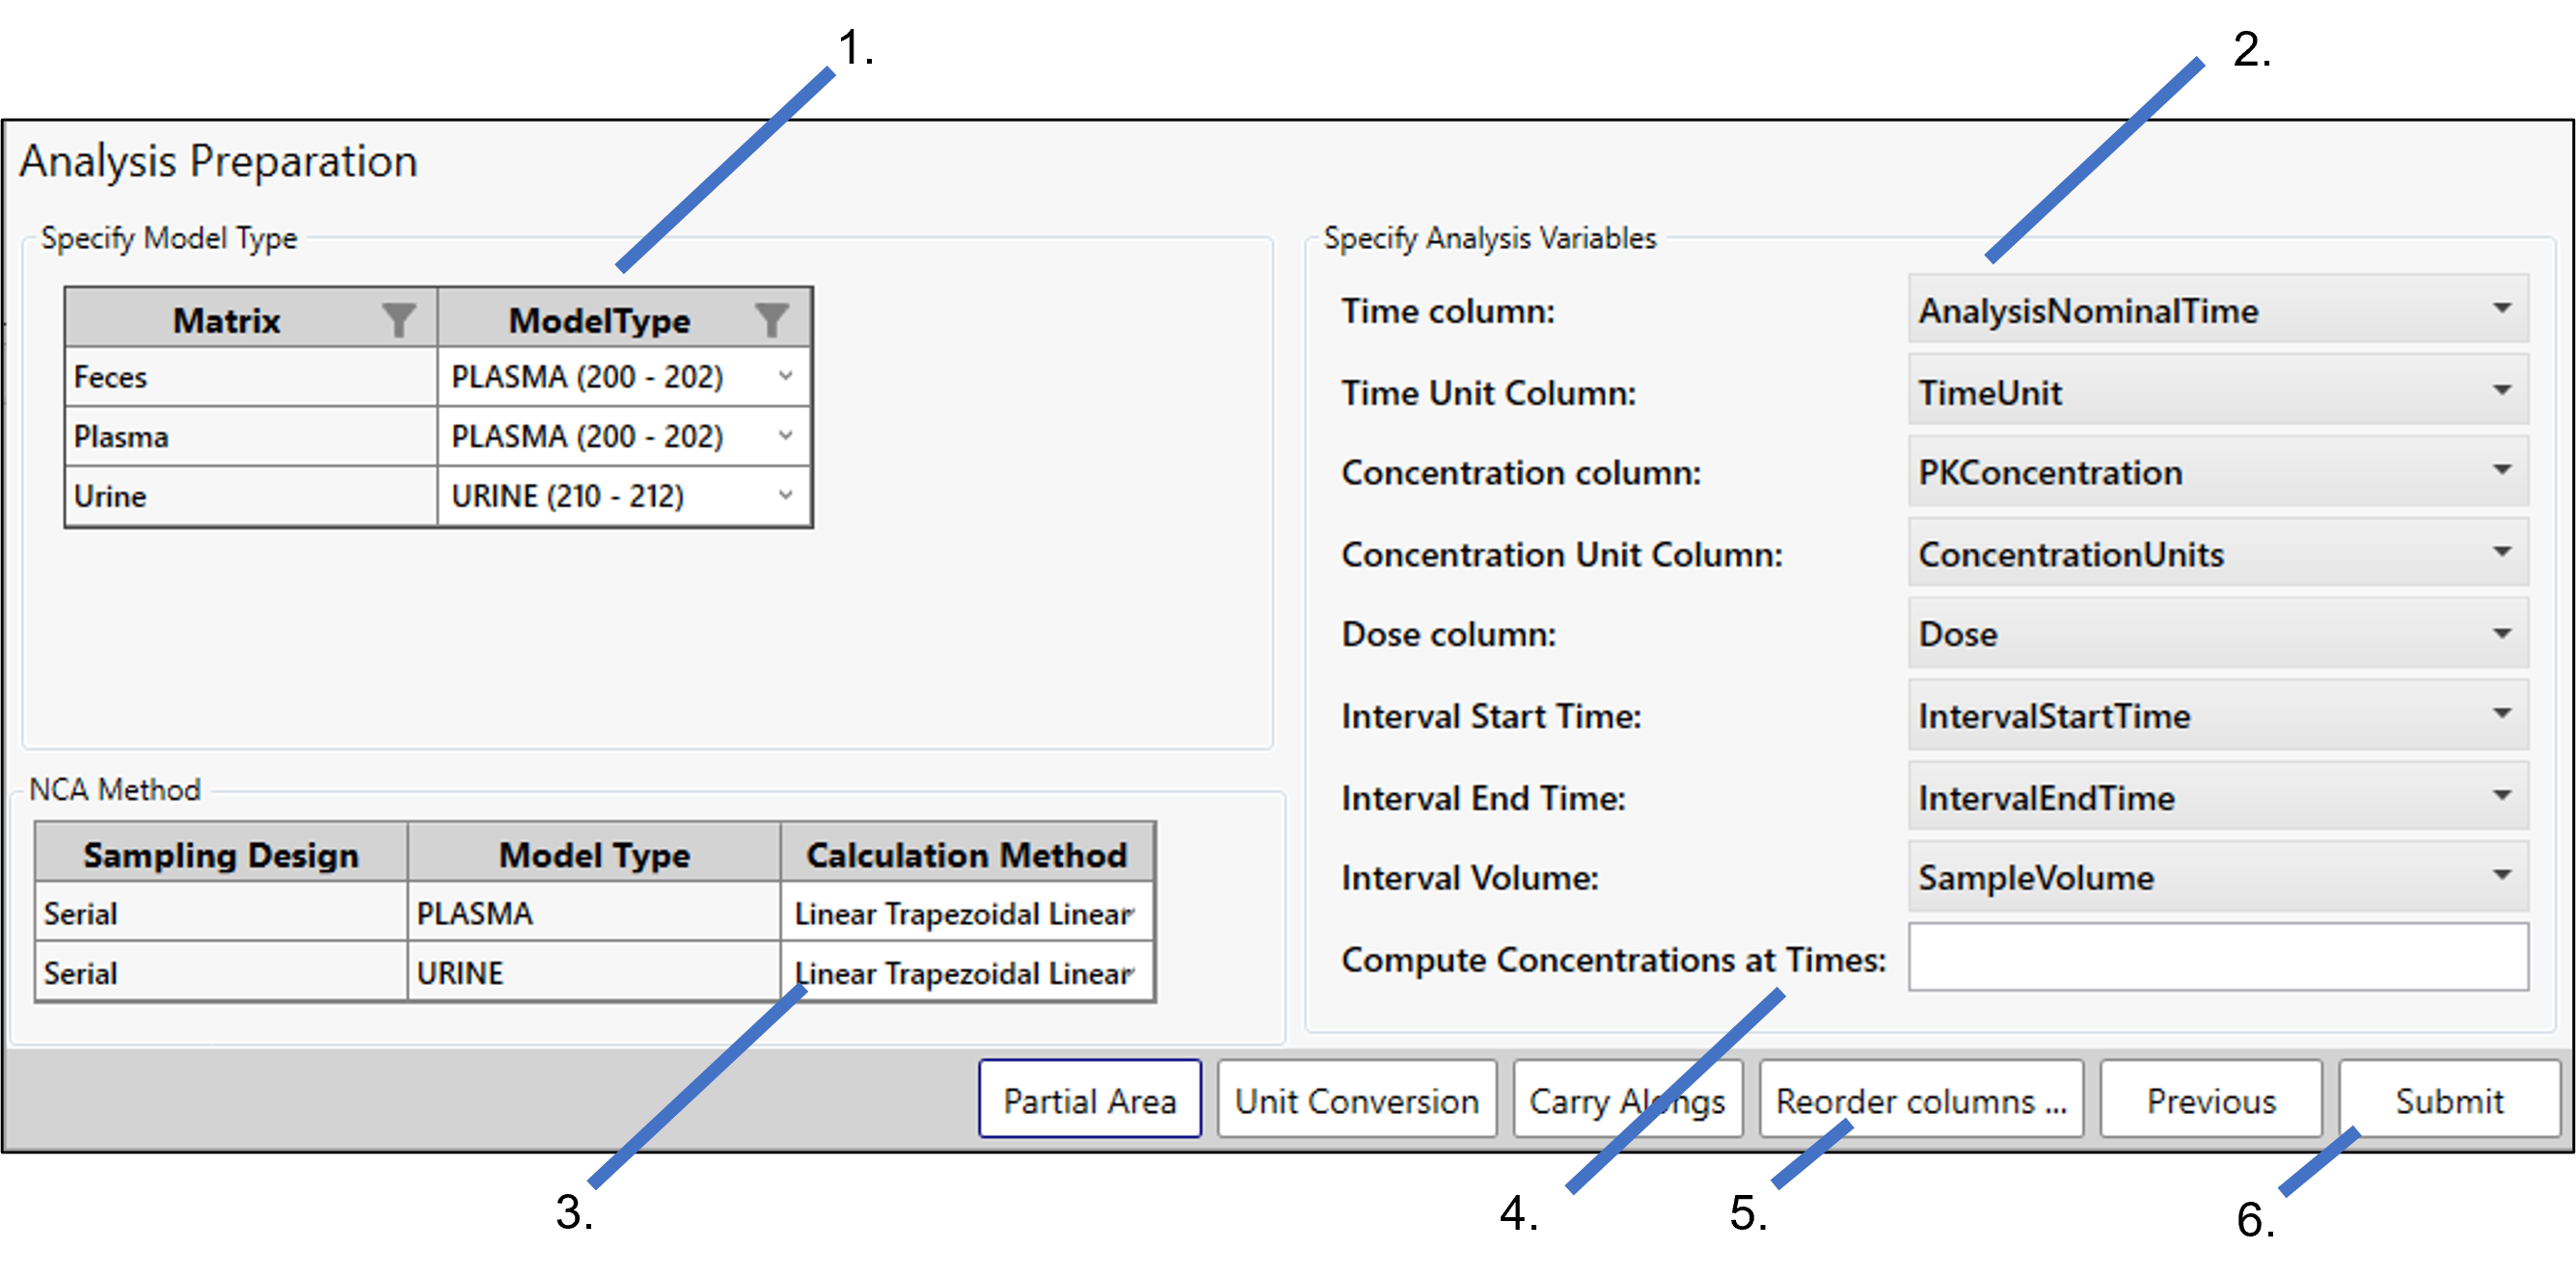Open the Dose column dropdown
Viewport: 2576px width, 1277px height.
click(2502, 633)
